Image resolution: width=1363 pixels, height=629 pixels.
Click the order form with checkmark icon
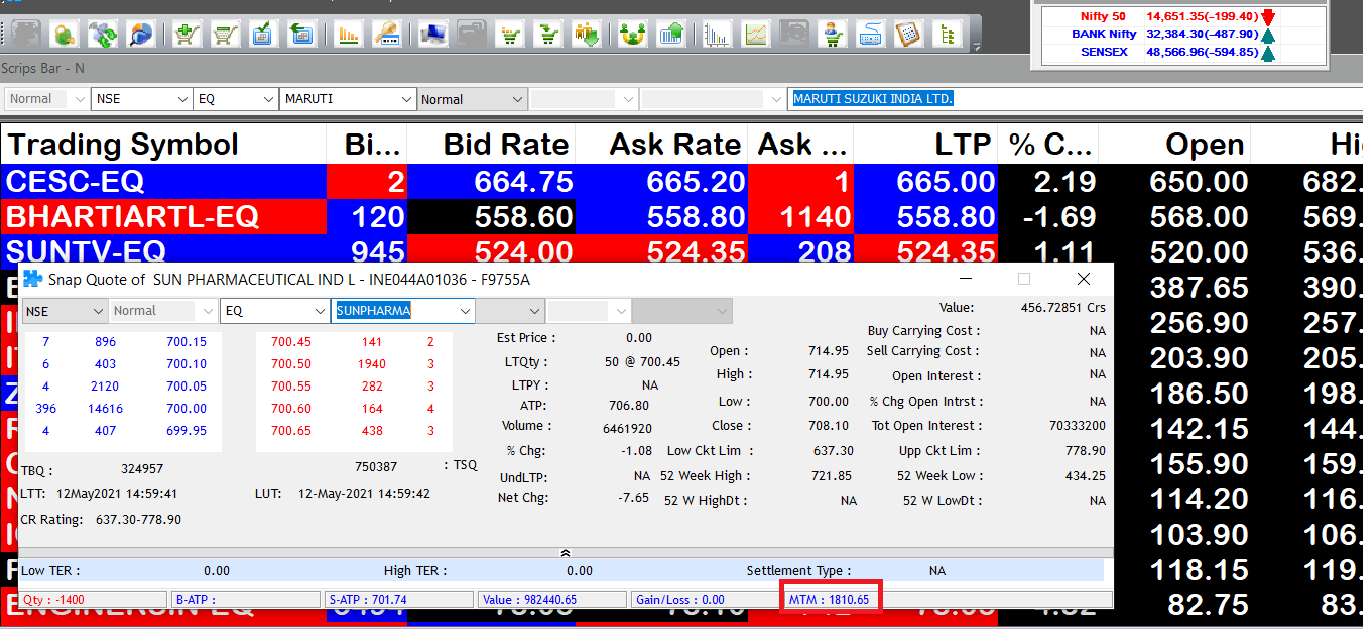coord(263,34)
